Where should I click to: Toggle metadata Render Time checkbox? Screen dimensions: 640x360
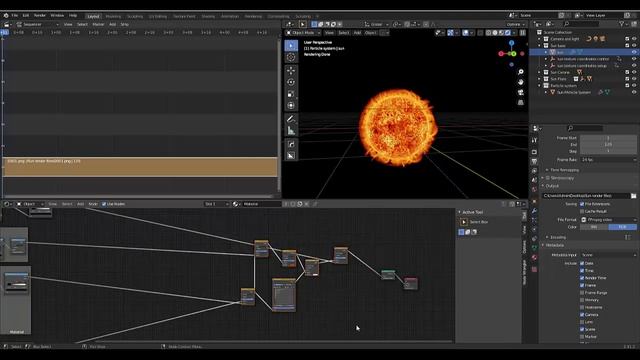click(582, 278)
